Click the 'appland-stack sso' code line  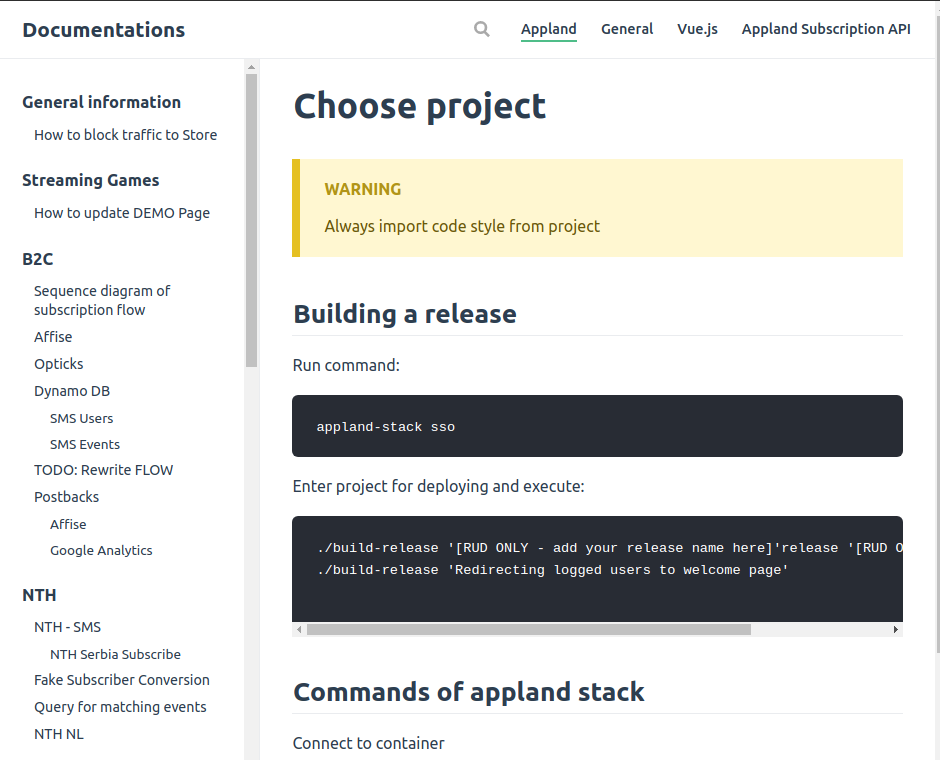[x=385, y=427]
